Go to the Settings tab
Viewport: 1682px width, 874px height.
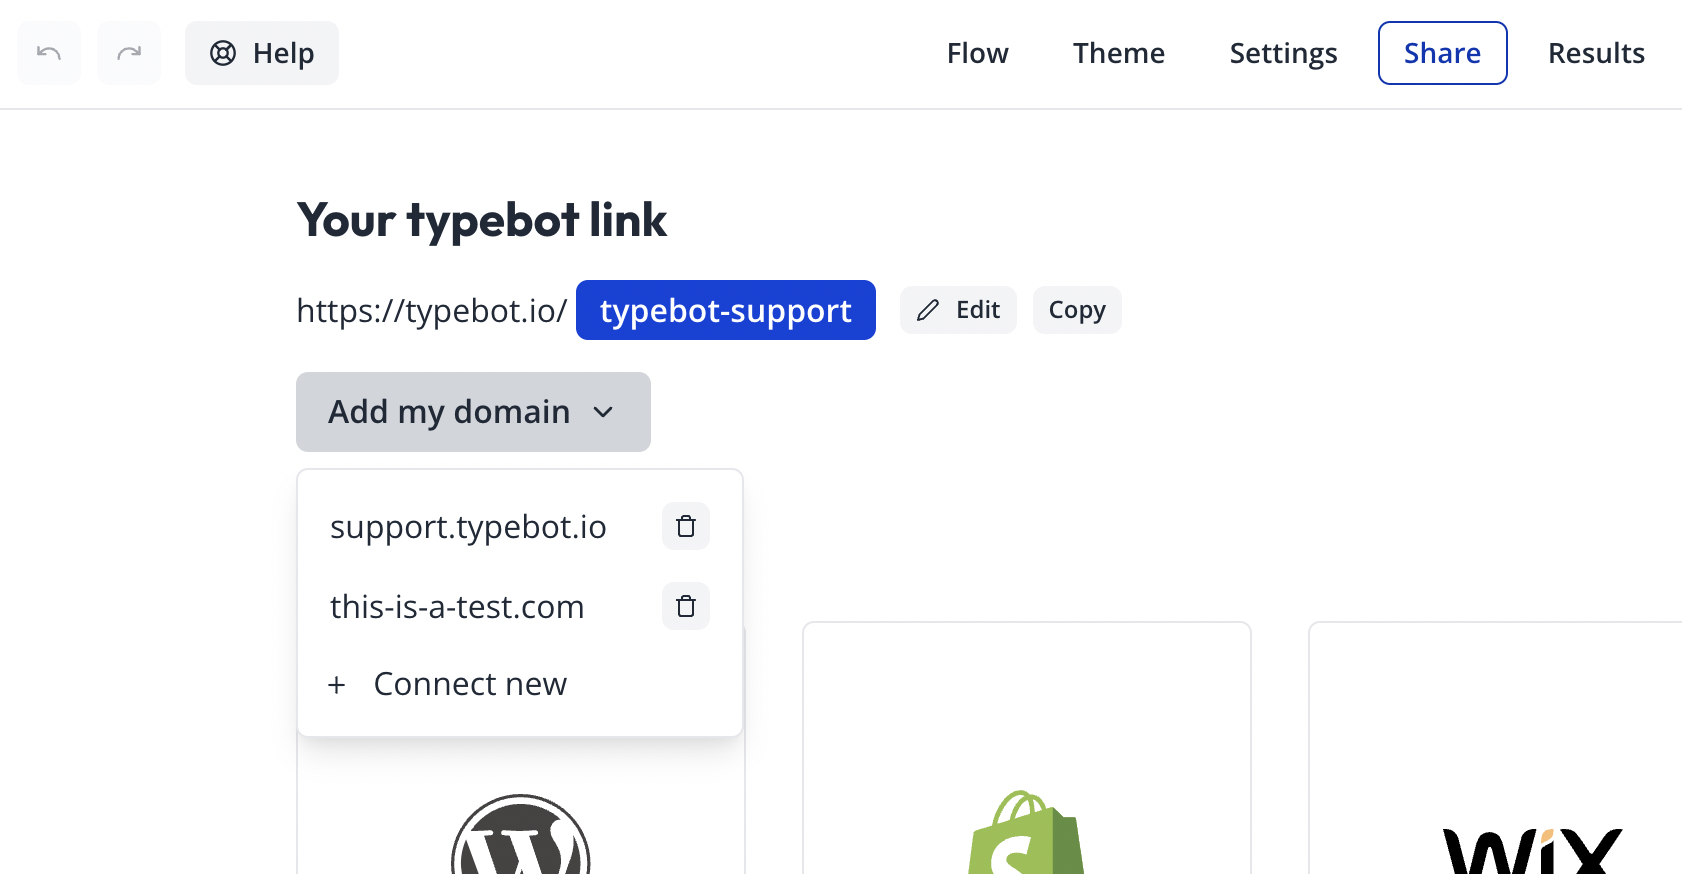click(1283, 53)
